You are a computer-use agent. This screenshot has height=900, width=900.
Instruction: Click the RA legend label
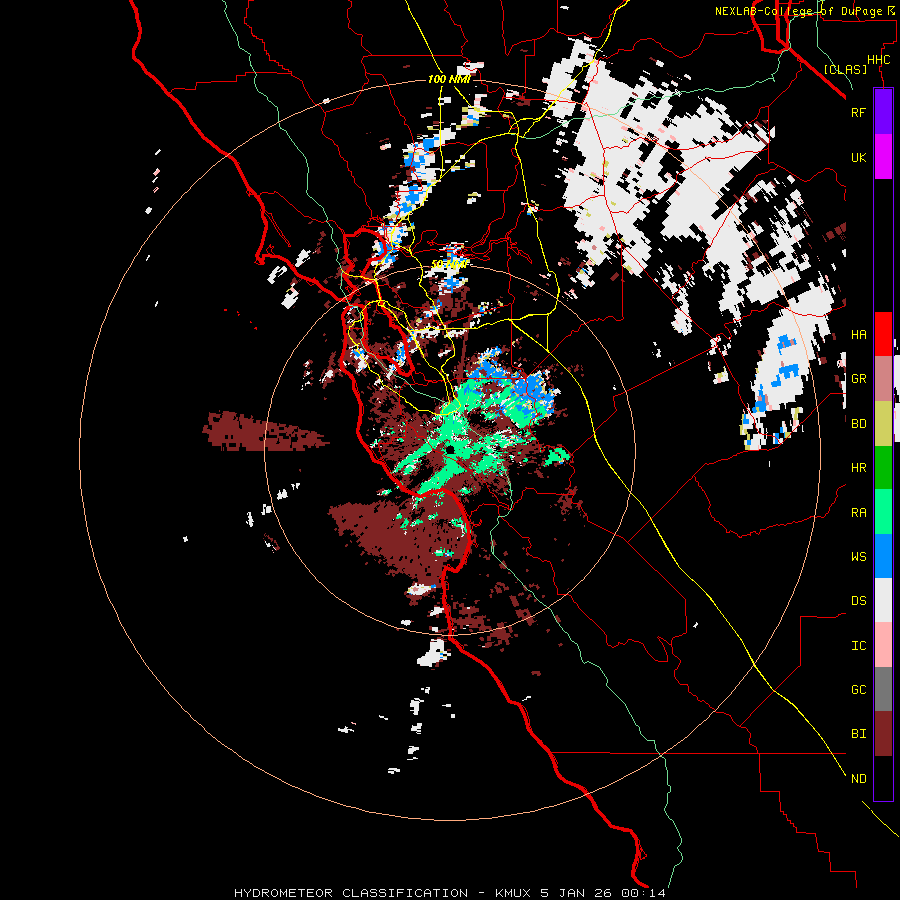(x=858, y=512)
